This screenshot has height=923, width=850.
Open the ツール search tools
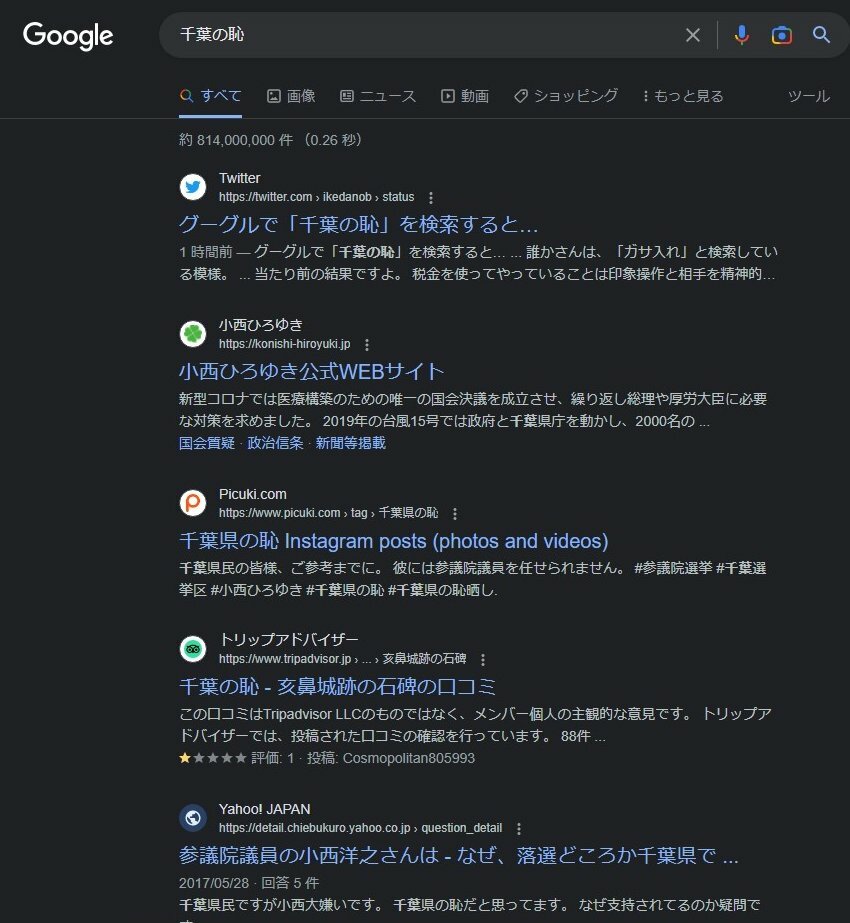[x=809, y=96]
